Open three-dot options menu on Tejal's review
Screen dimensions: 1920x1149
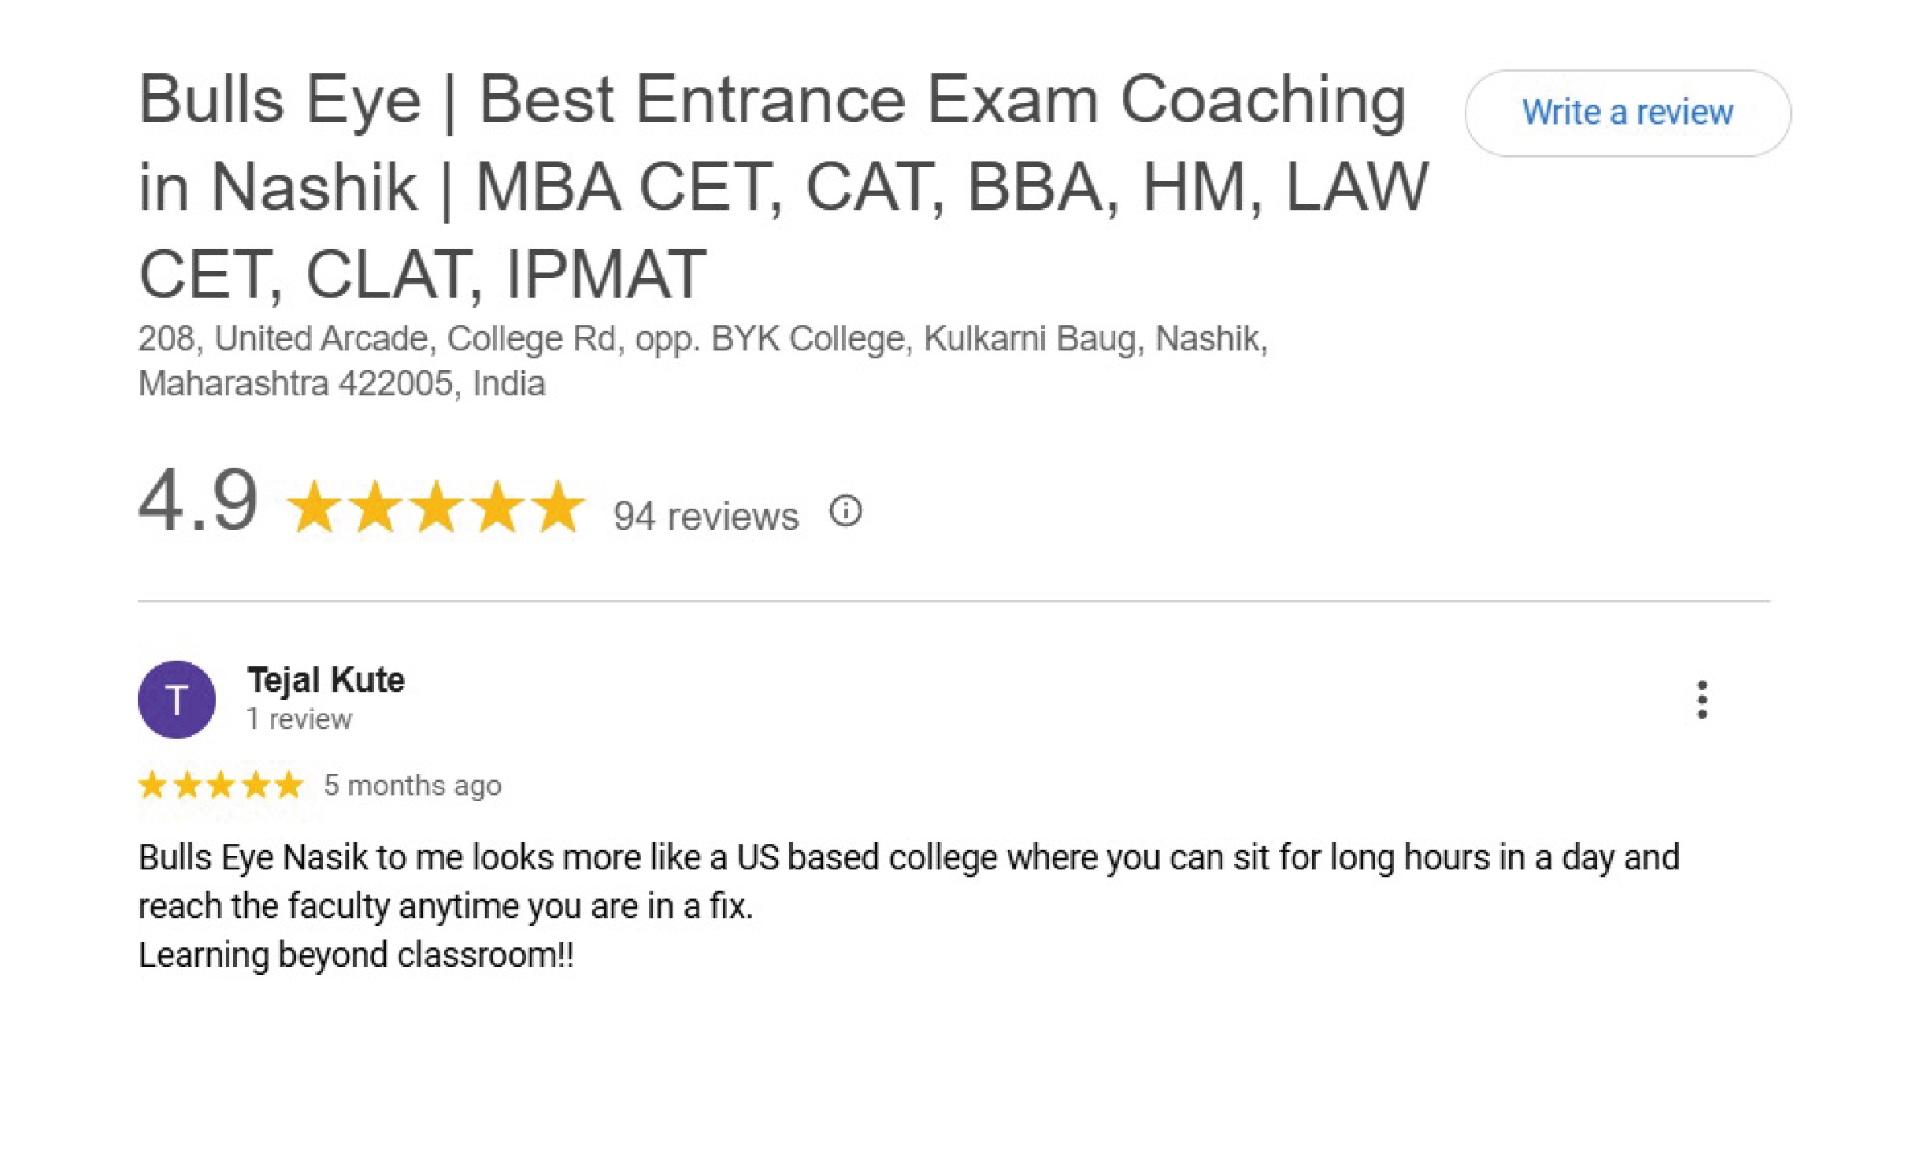pyautogui.click(x=1702, y=700)
